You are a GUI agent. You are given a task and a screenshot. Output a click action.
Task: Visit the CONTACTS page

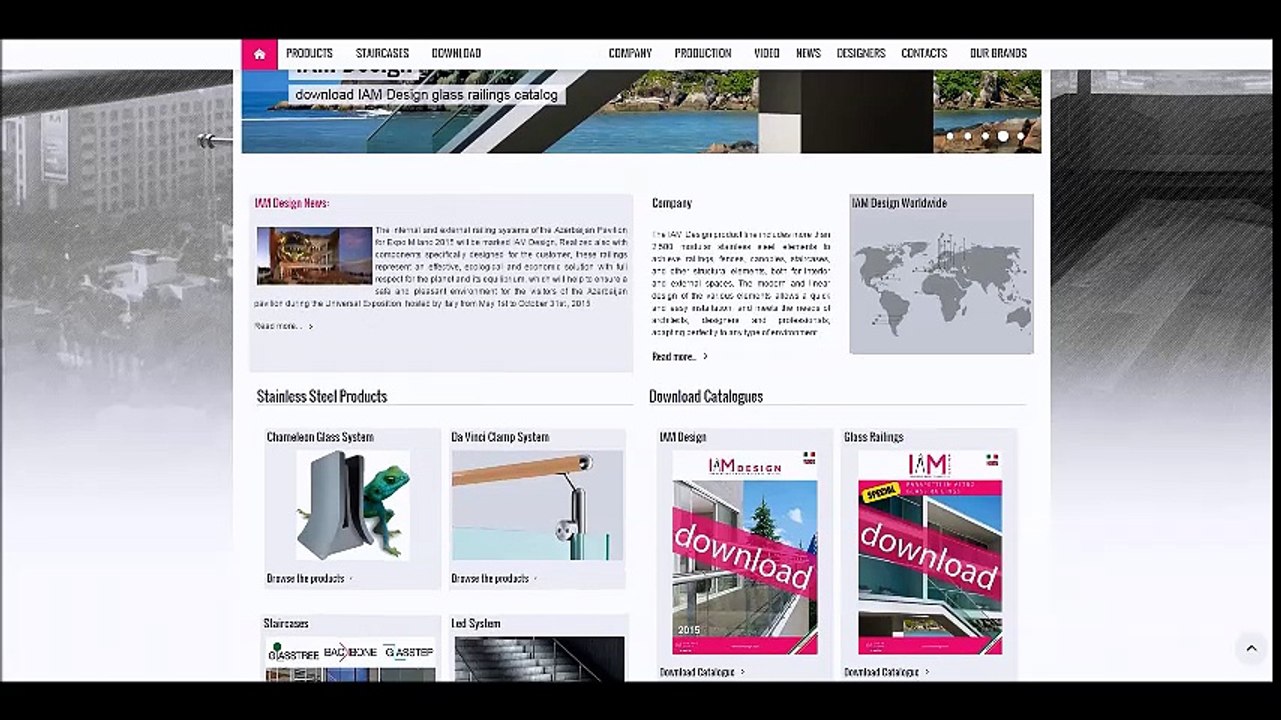point(924,54)
